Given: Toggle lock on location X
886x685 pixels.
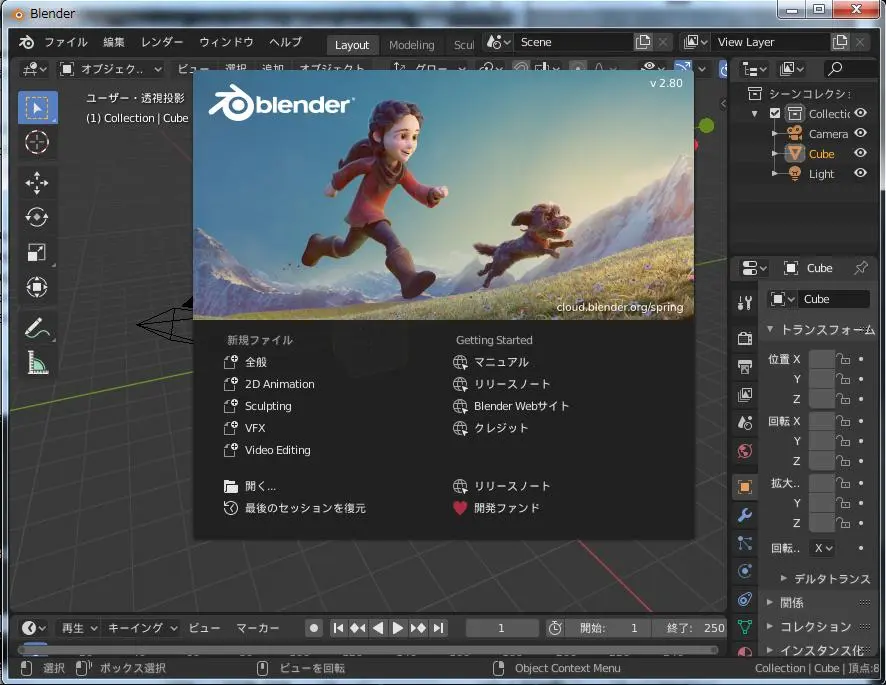Looking at the screenshot, I should tap(844, 359).
